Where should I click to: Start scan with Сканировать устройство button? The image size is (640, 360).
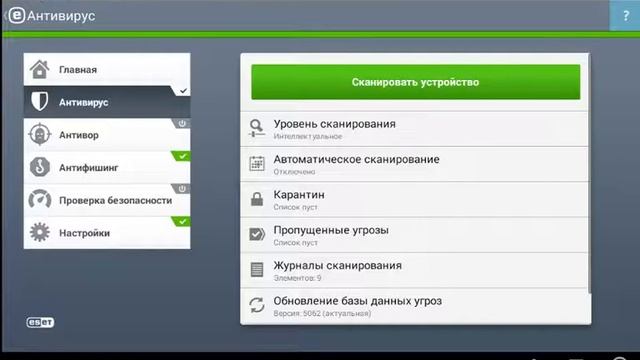[416, 82]
